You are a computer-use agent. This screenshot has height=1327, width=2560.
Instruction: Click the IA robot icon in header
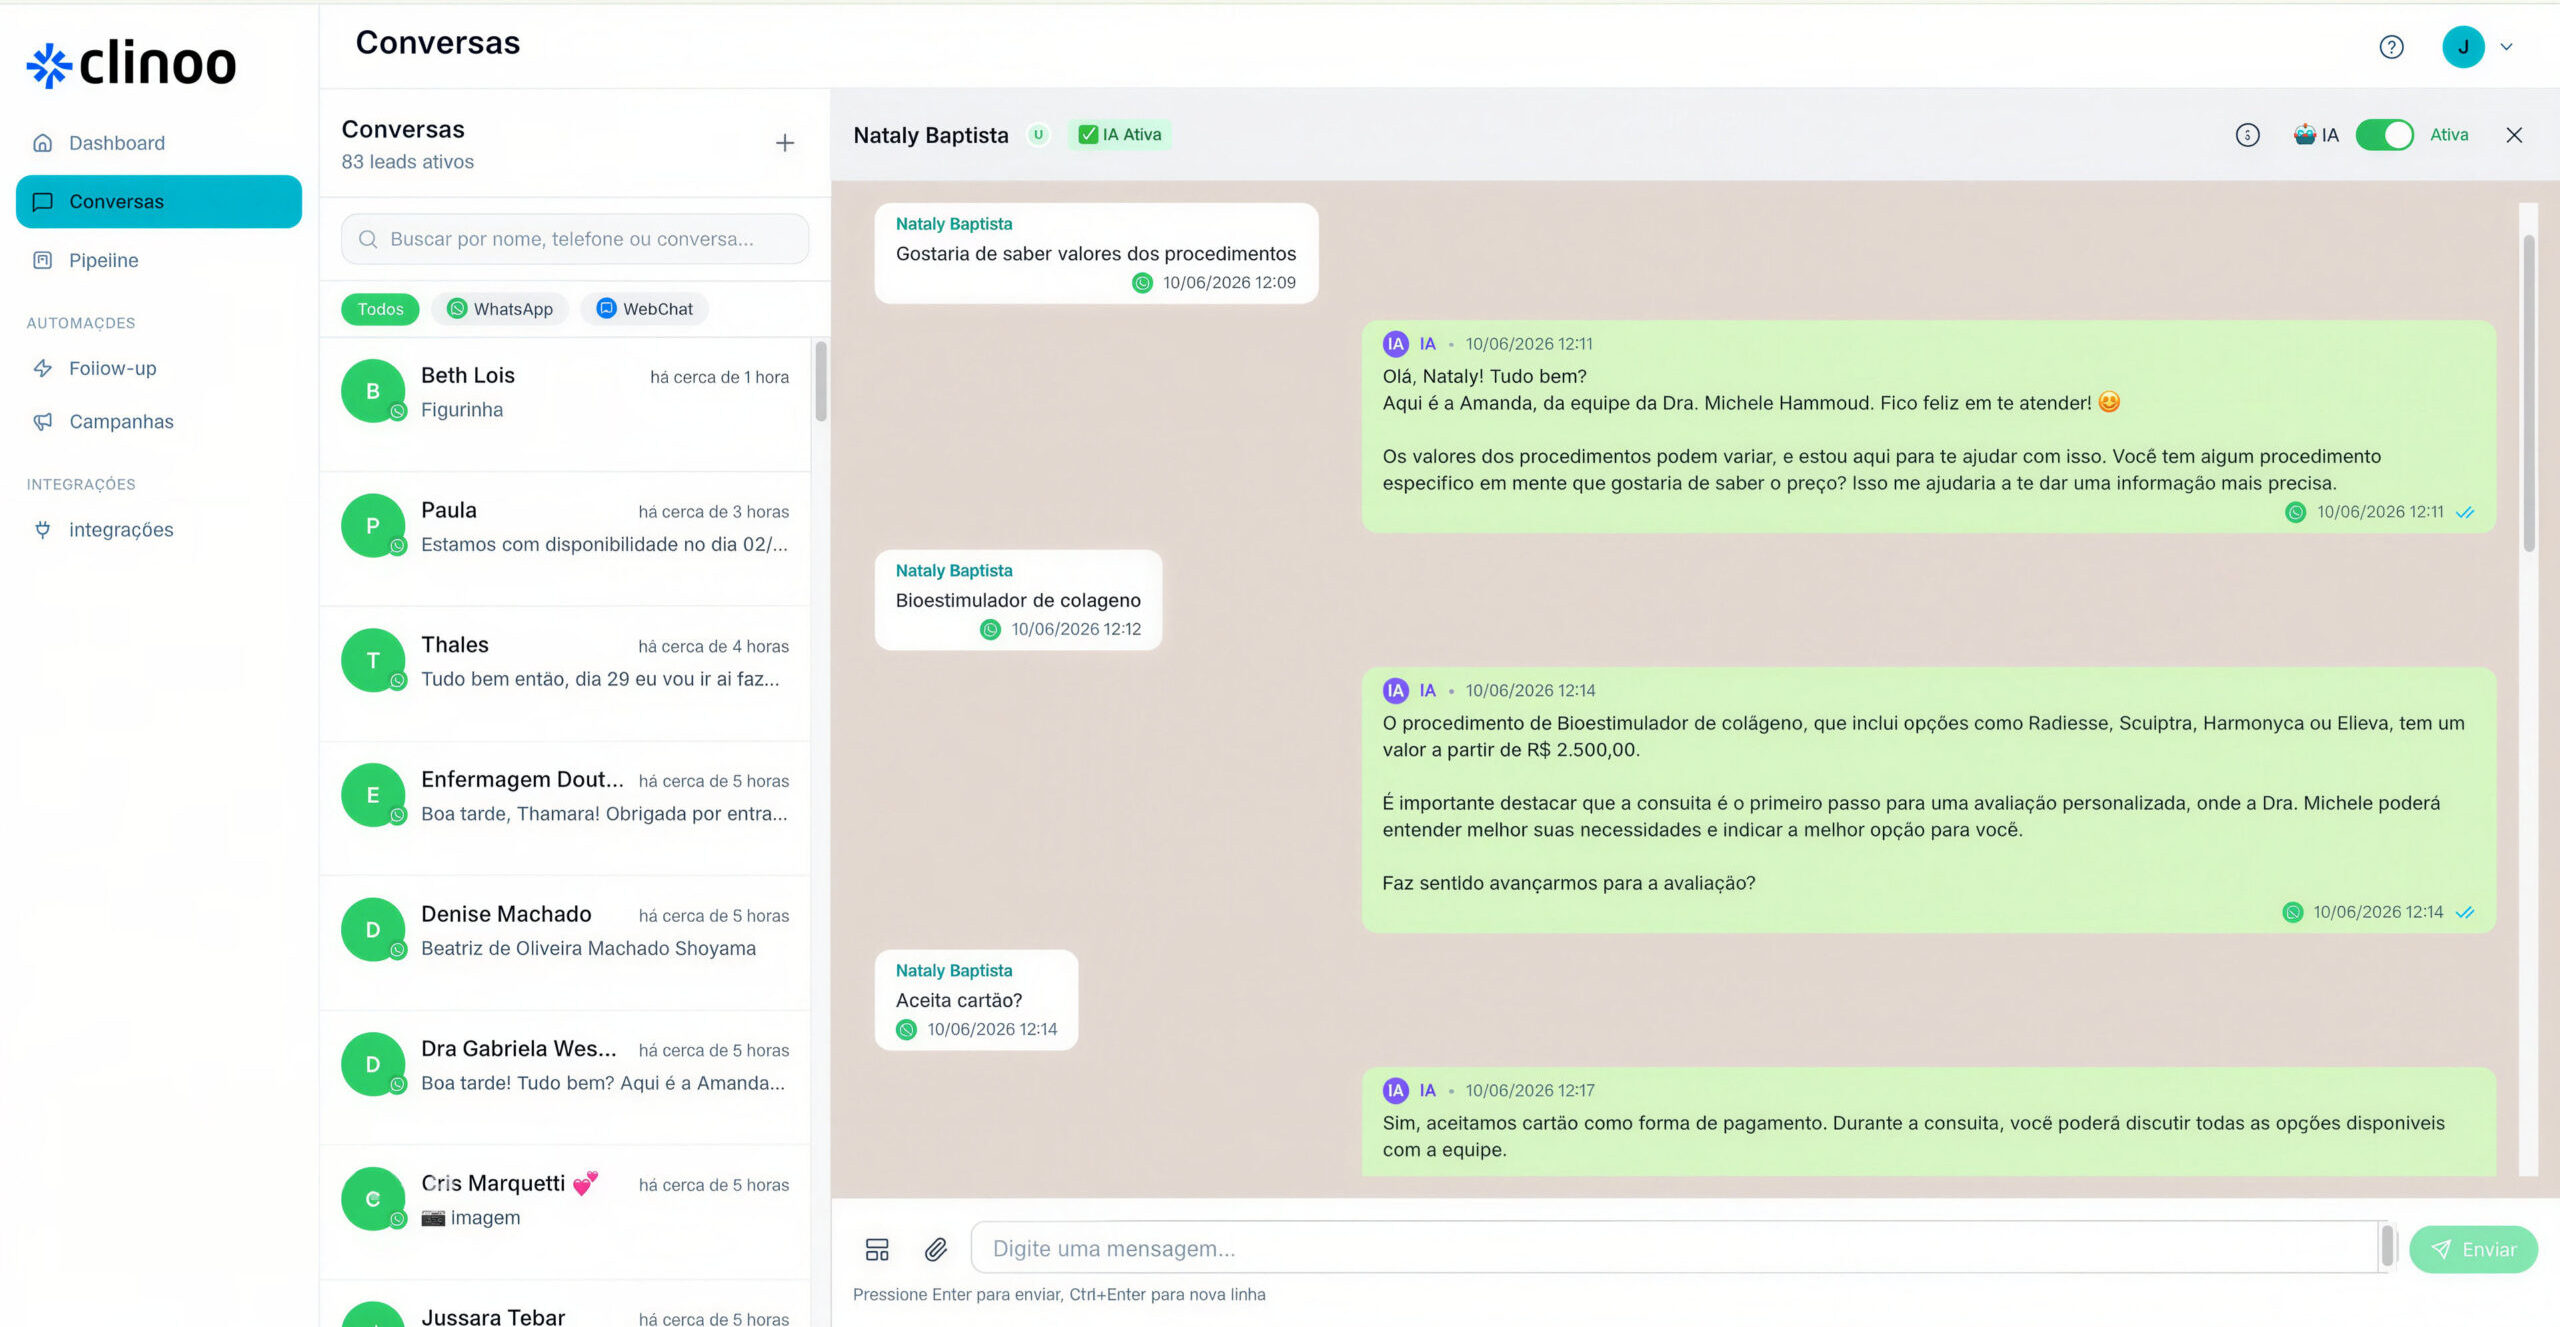pos(2305,134)
